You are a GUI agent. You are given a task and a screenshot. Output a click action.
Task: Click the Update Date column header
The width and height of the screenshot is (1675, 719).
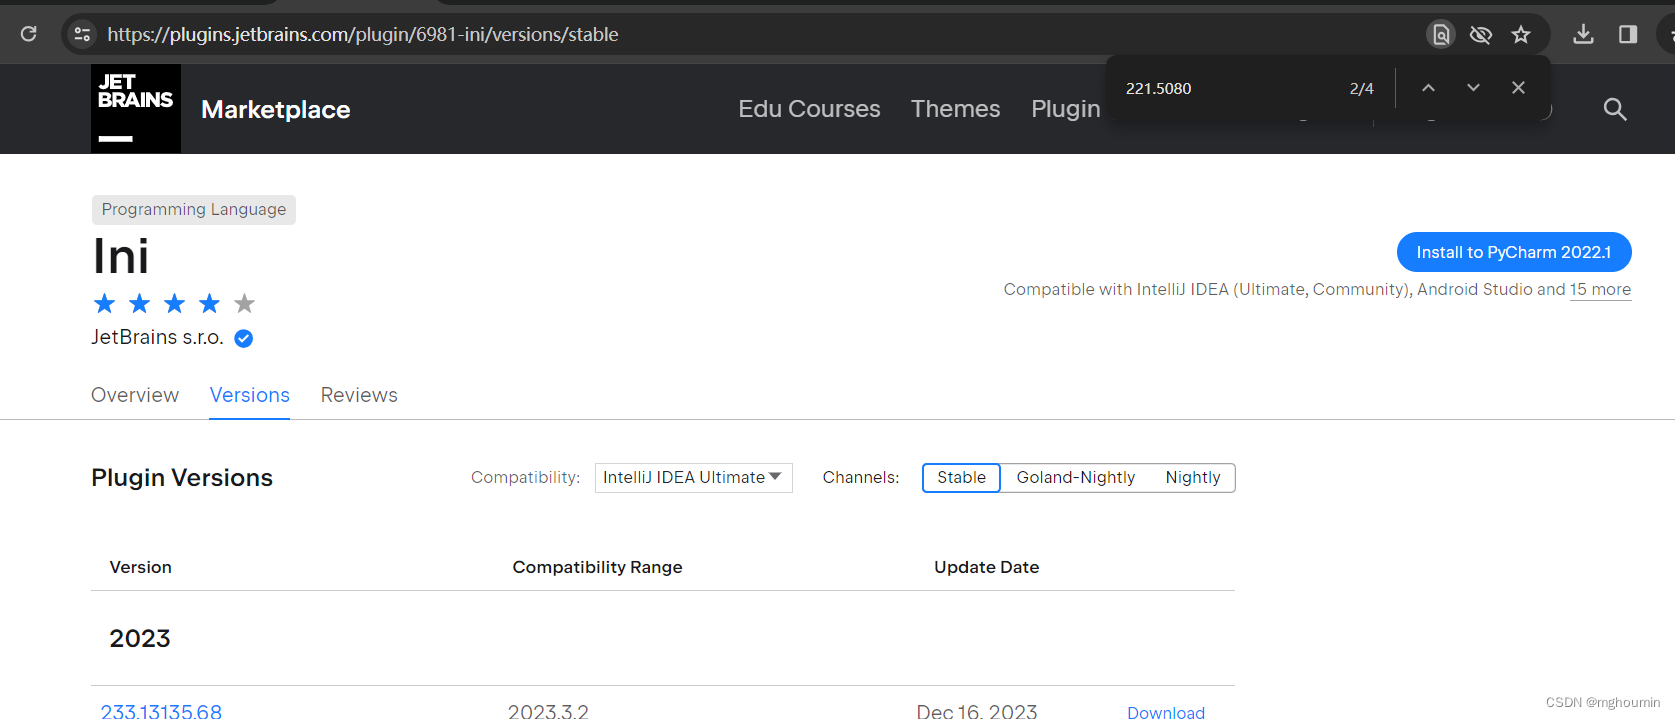pos(987,567)
